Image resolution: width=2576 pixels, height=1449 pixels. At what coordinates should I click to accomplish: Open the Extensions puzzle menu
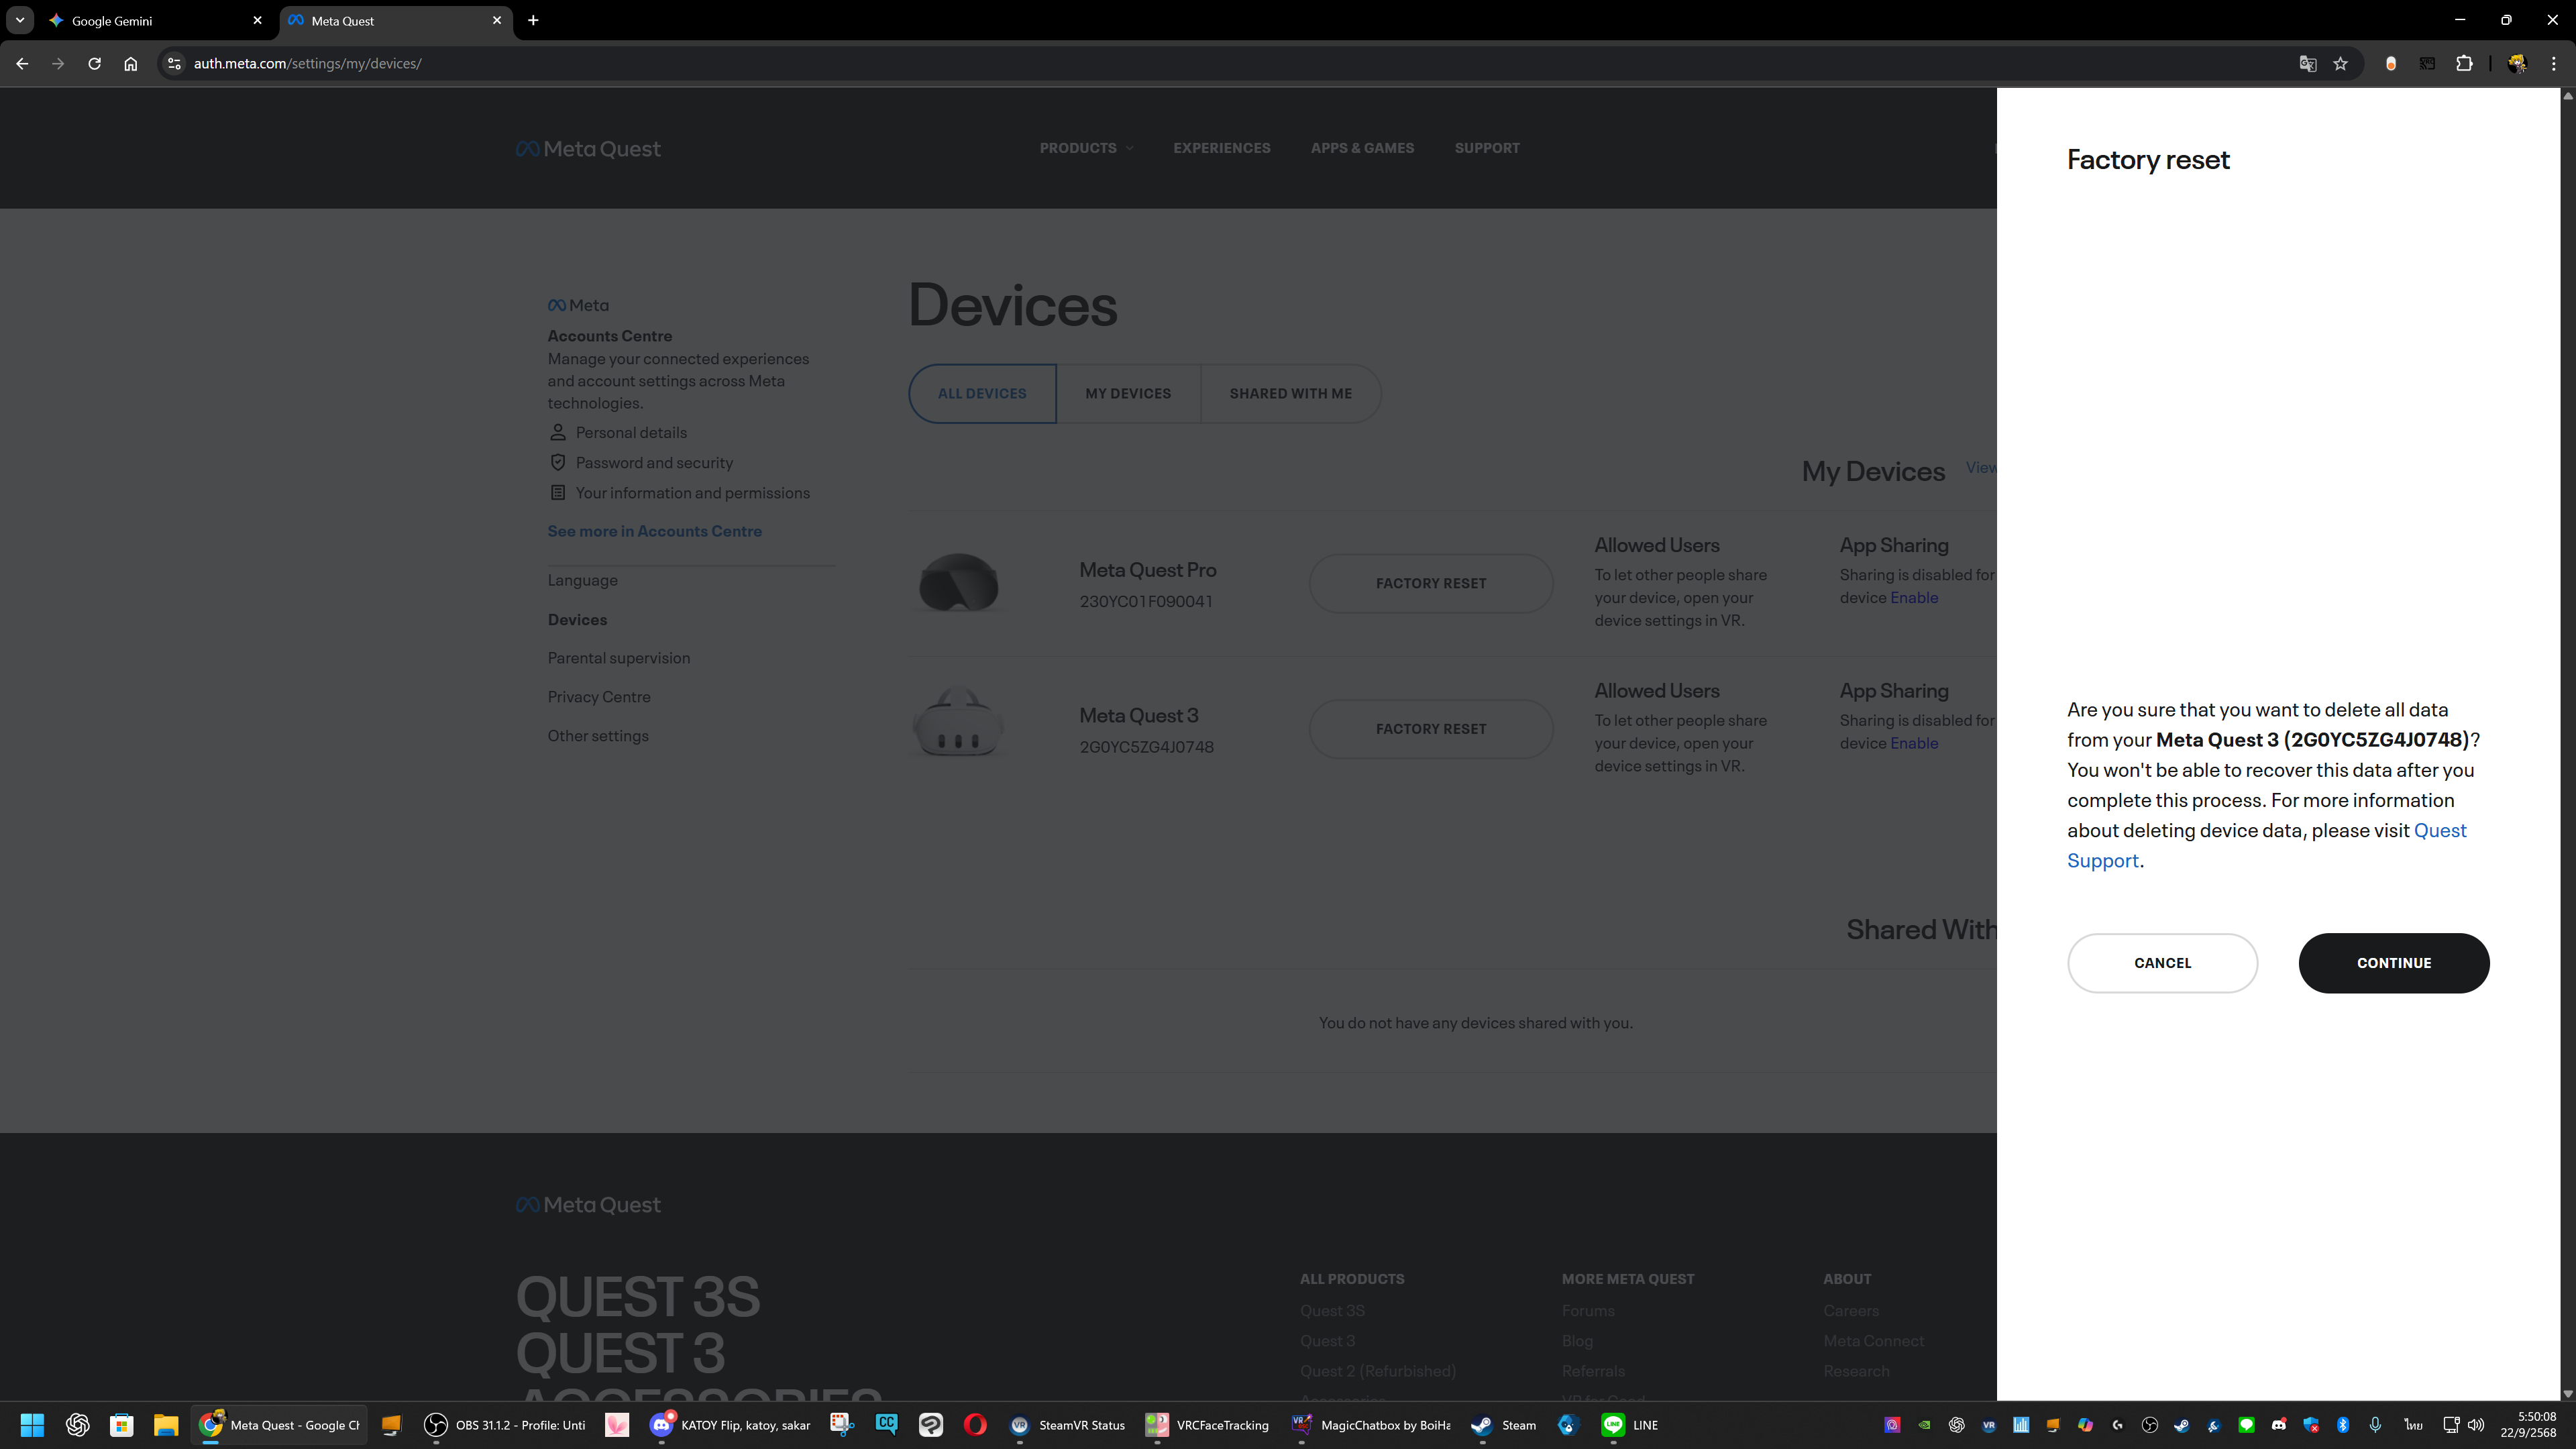2464,63
